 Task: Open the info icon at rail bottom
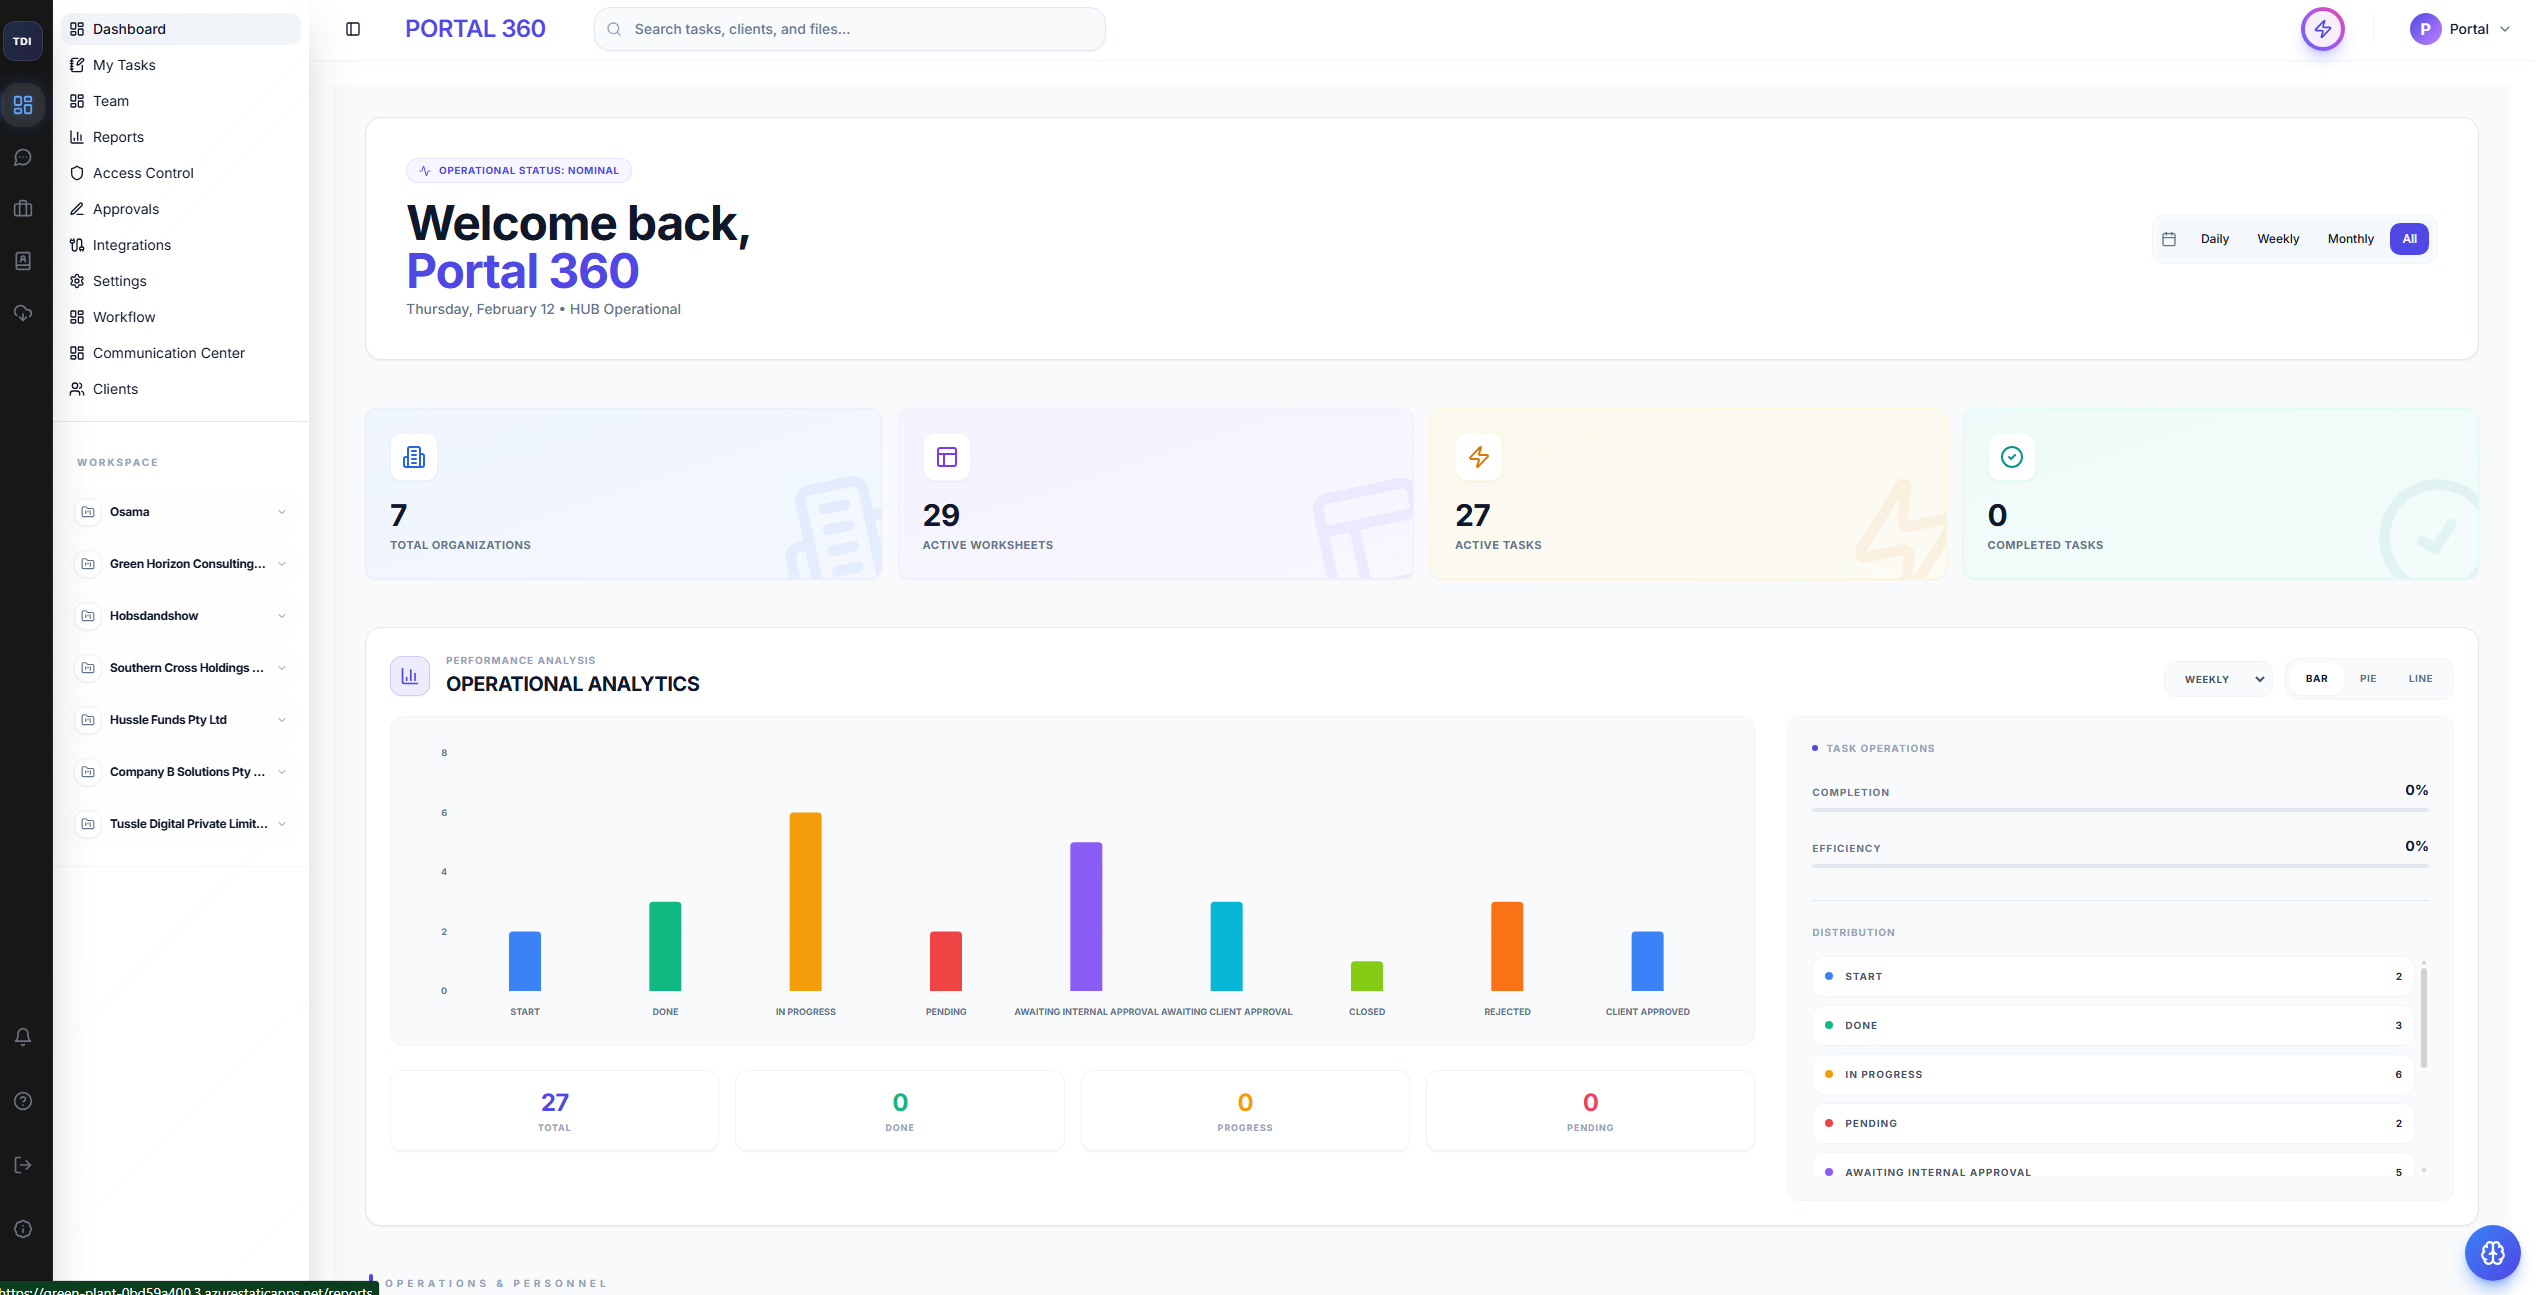point(23,1229)
